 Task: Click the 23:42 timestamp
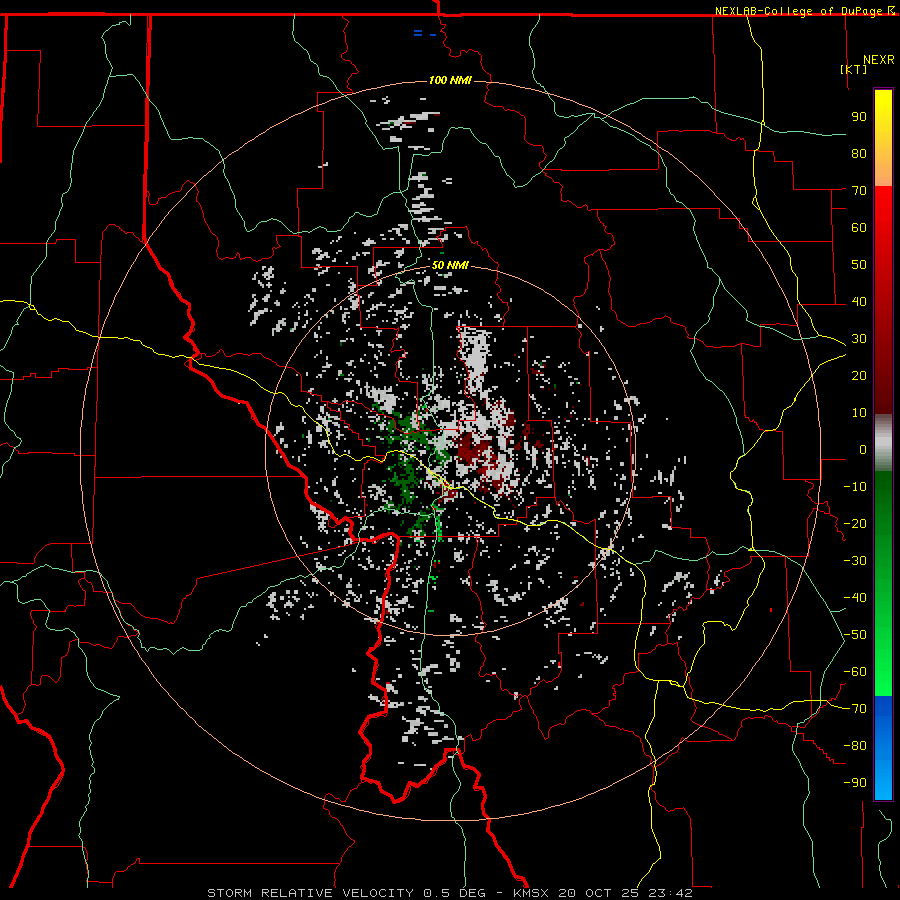click(670, 893)
